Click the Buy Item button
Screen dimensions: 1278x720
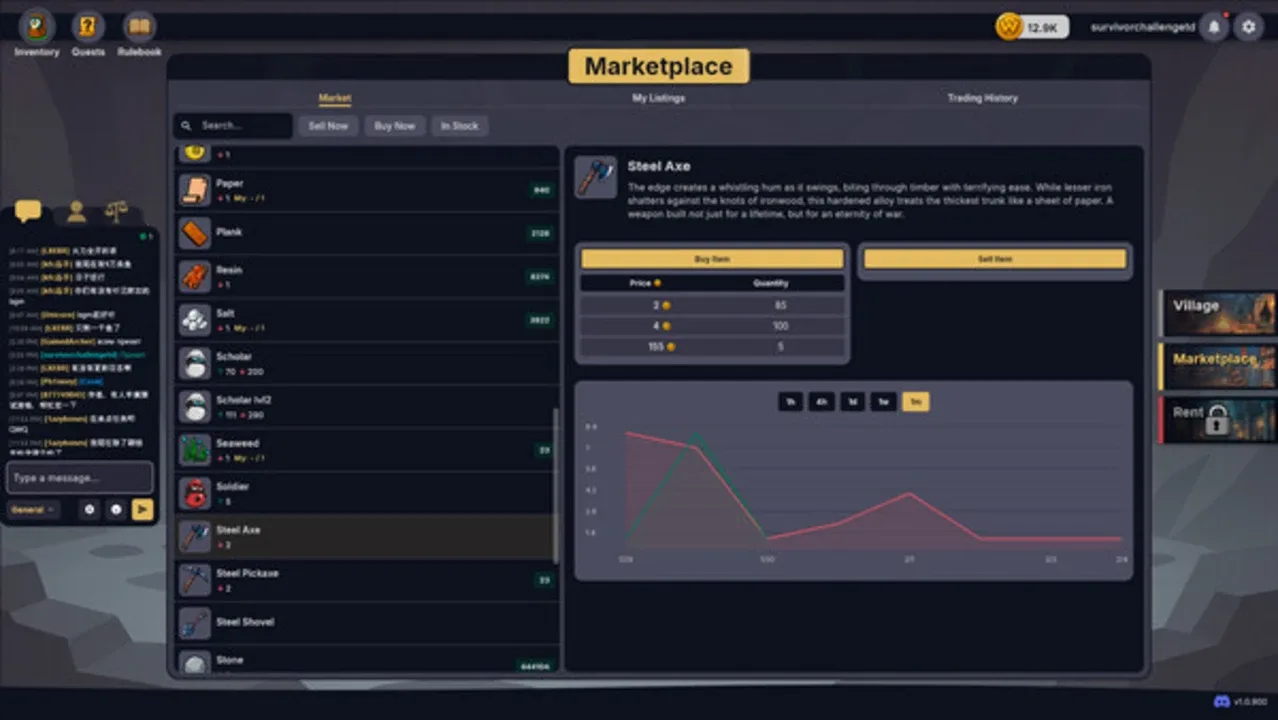712,259
